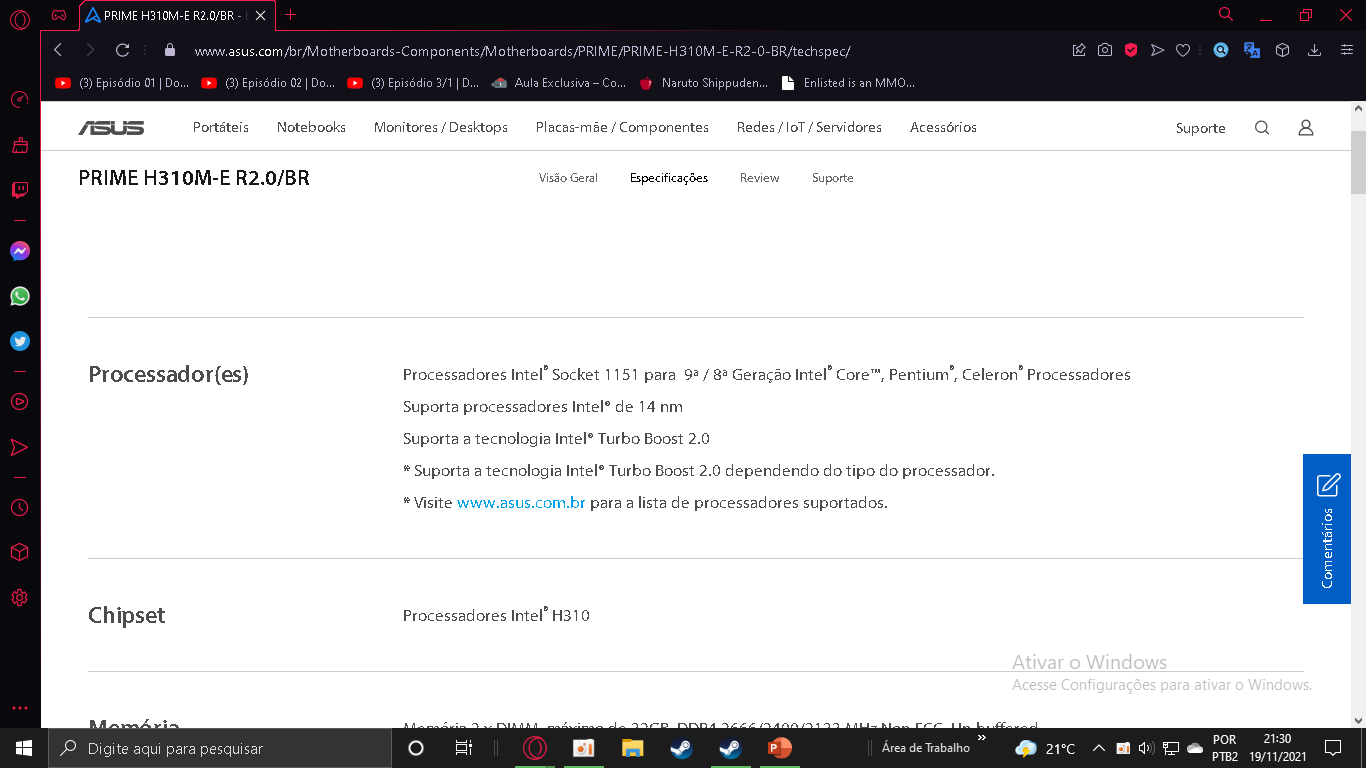
Task: Open the Notebooks menu
Action: click(311, 127)
